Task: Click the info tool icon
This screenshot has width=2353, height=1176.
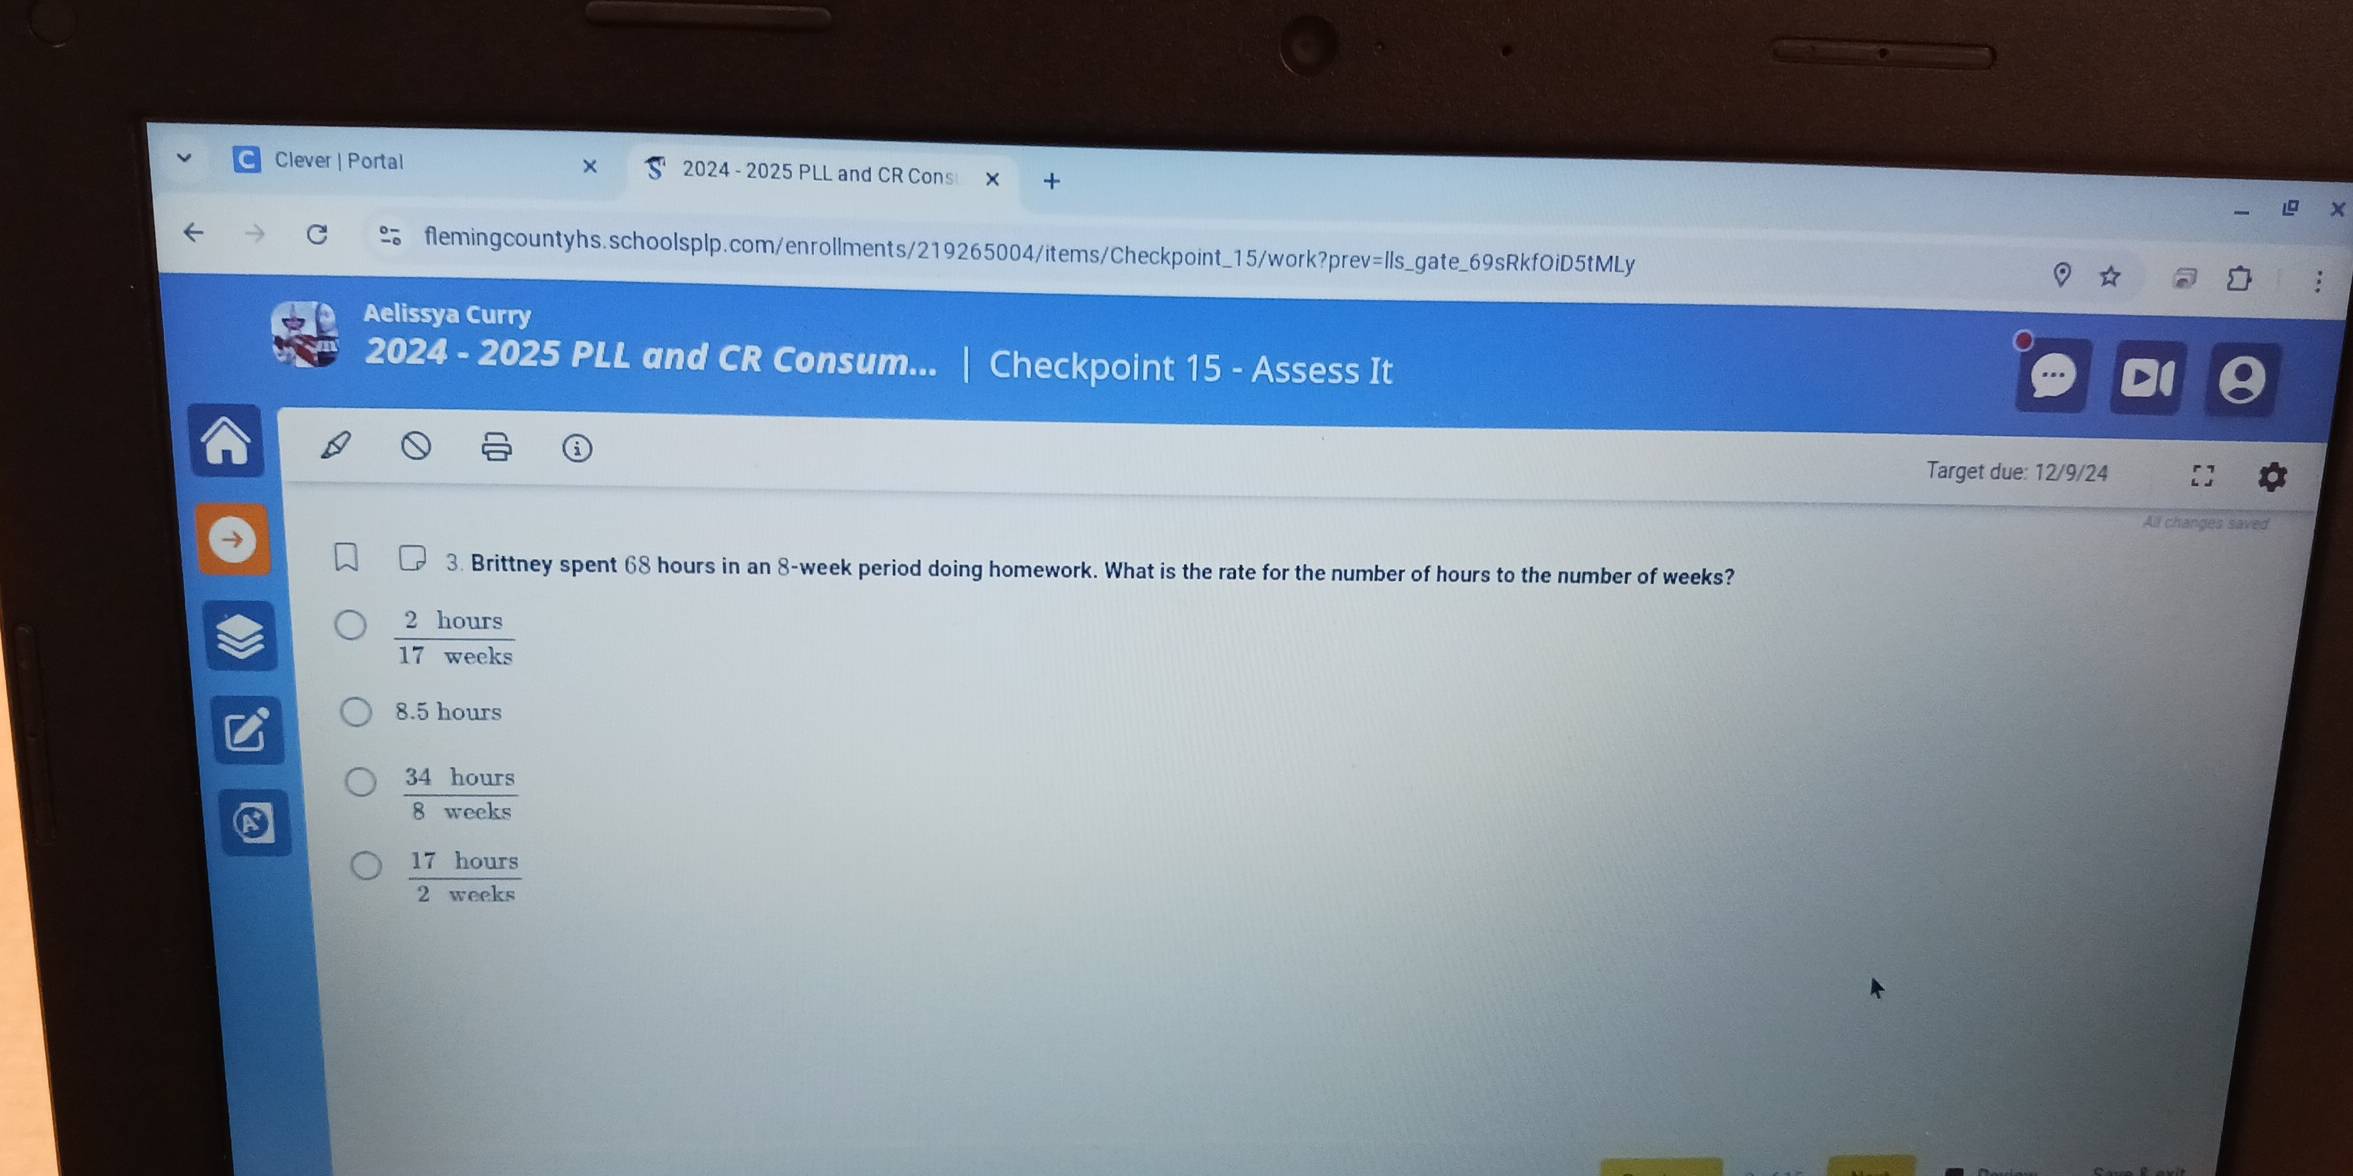Action: pyautogui.click(x=576, y=448)
